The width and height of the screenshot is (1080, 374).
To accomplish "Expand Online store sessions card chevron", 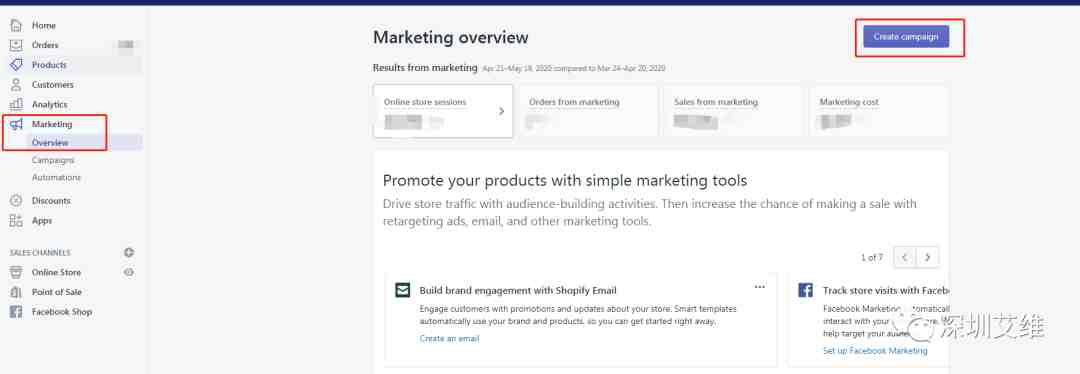I will (x=501, y=111).
